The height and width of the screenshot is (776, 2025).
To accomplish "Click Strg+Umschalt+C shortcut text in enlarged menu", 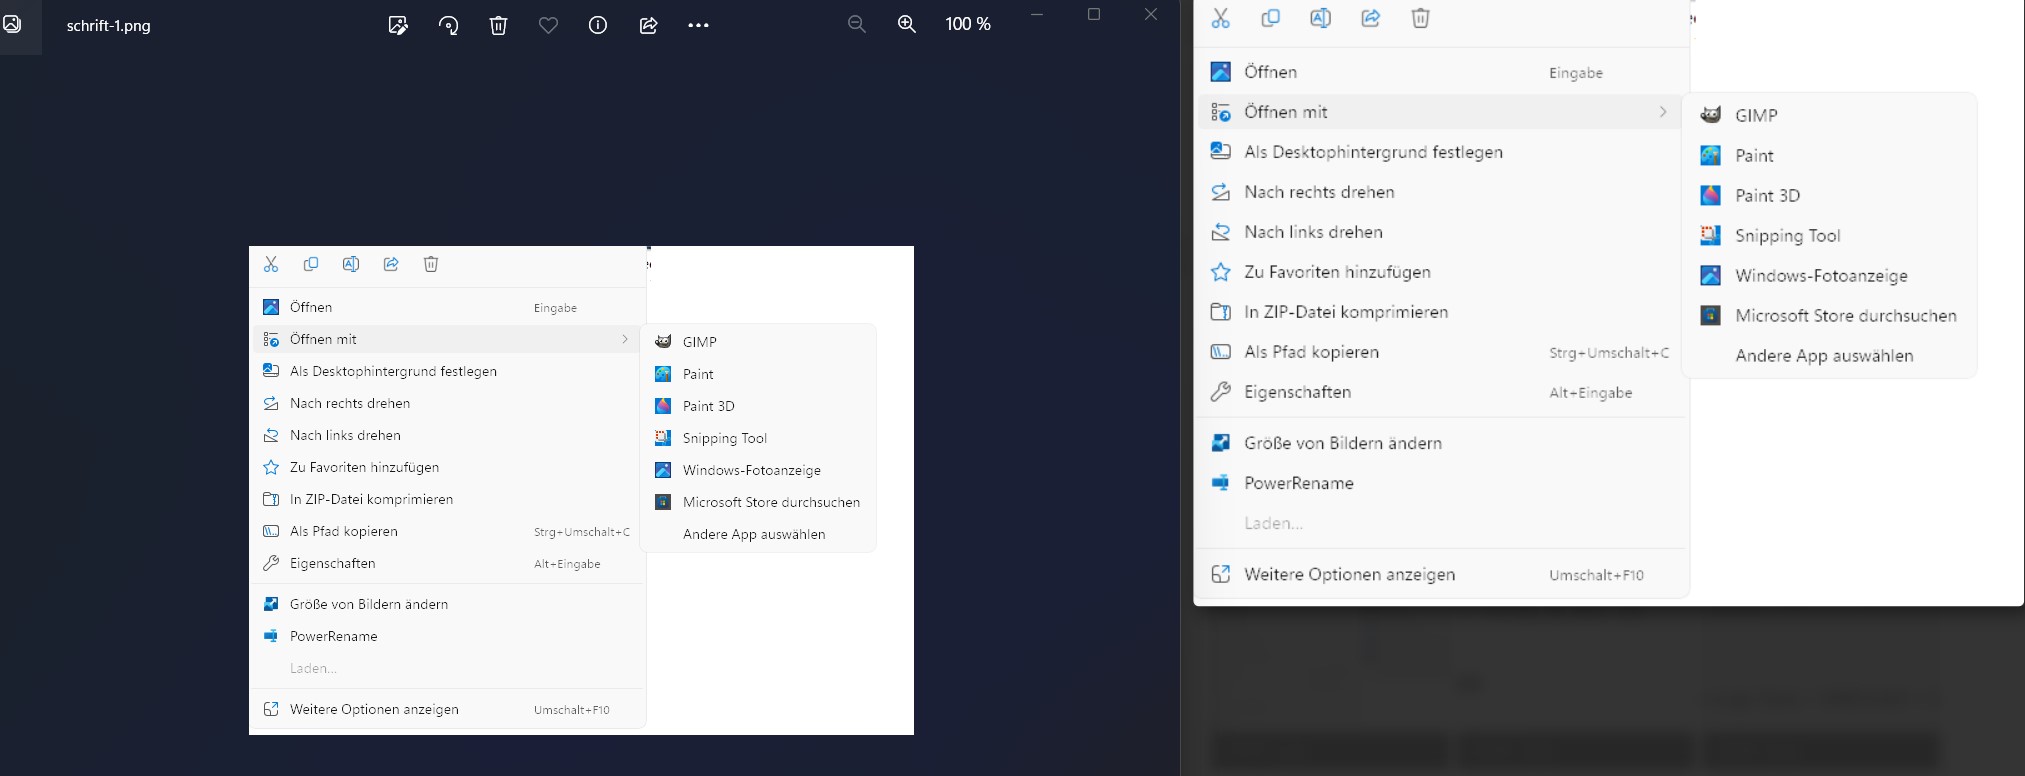I will [1609, 353].
